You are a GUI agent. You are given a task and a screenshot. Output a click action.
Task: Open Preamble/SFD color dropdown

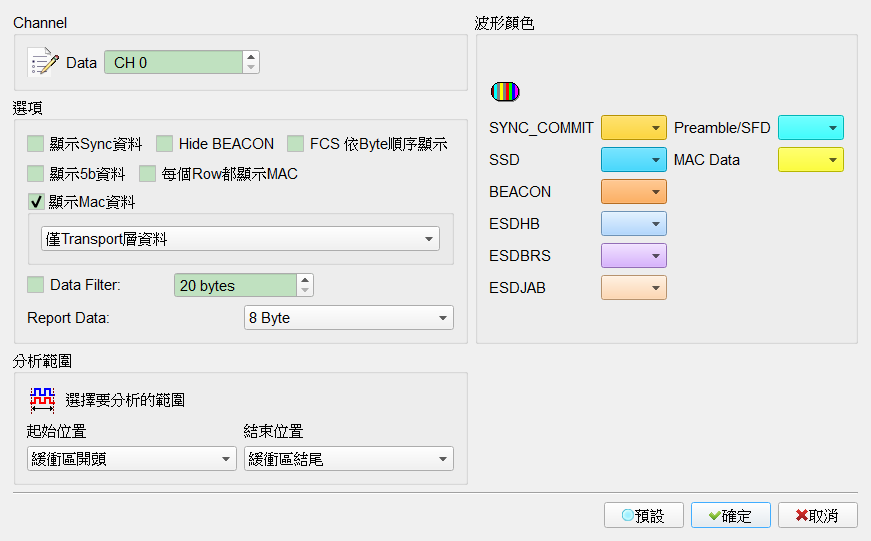(811, 128)
